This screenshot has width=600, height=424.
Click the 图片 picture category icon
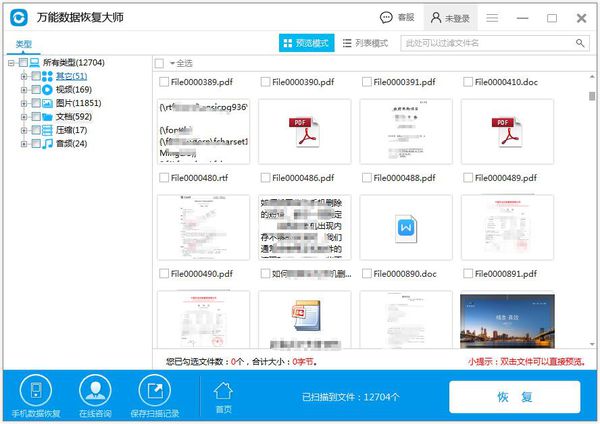coord(47,103)
